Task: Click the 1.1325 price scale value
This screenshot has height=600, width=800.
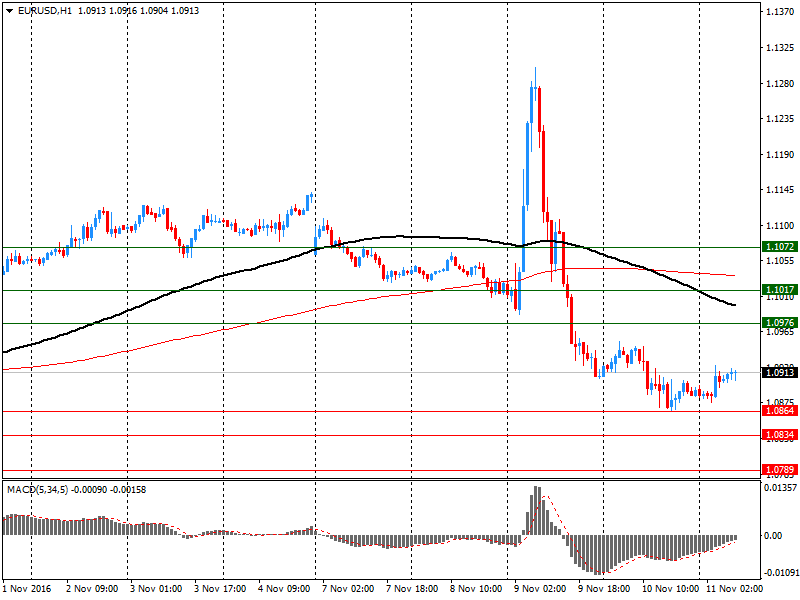Action: coord(780,48)
